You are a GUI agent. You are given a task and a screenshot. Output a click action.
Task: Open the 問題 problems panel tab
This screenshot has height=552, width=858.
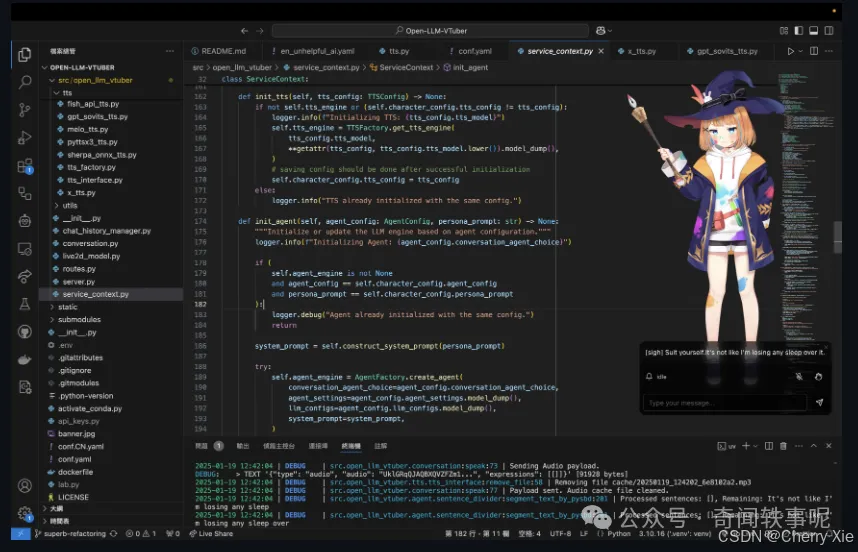coord(201,446)
